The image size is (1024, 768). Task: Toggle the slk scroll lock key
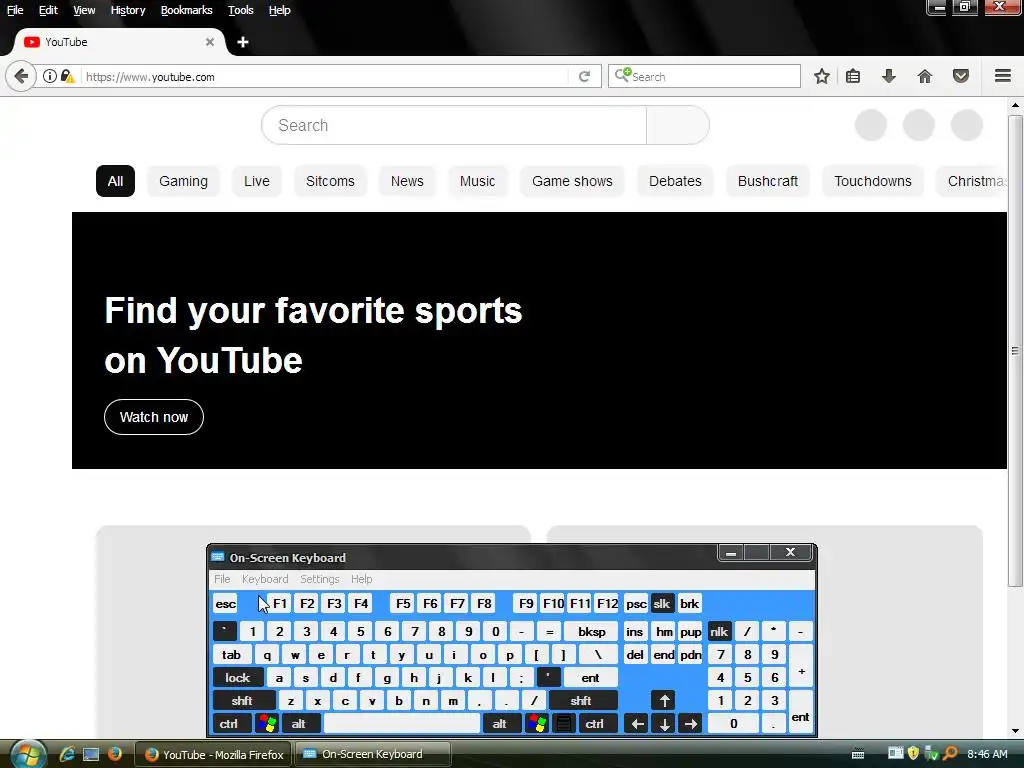[x=662, y=604]
